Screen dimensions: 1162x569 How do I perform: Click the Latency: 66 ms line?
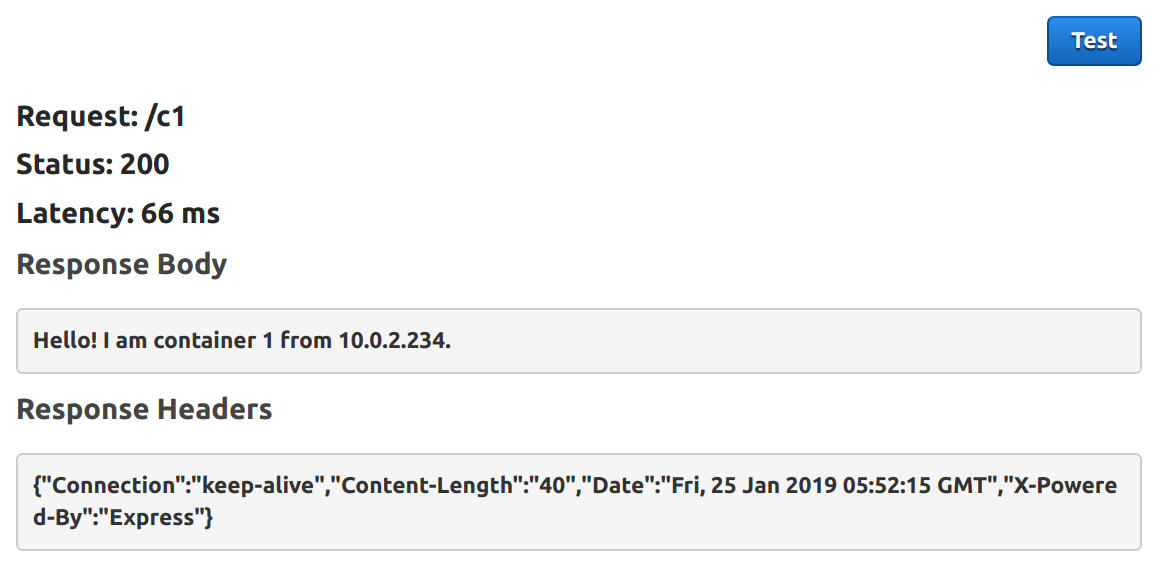coord(118,213)
